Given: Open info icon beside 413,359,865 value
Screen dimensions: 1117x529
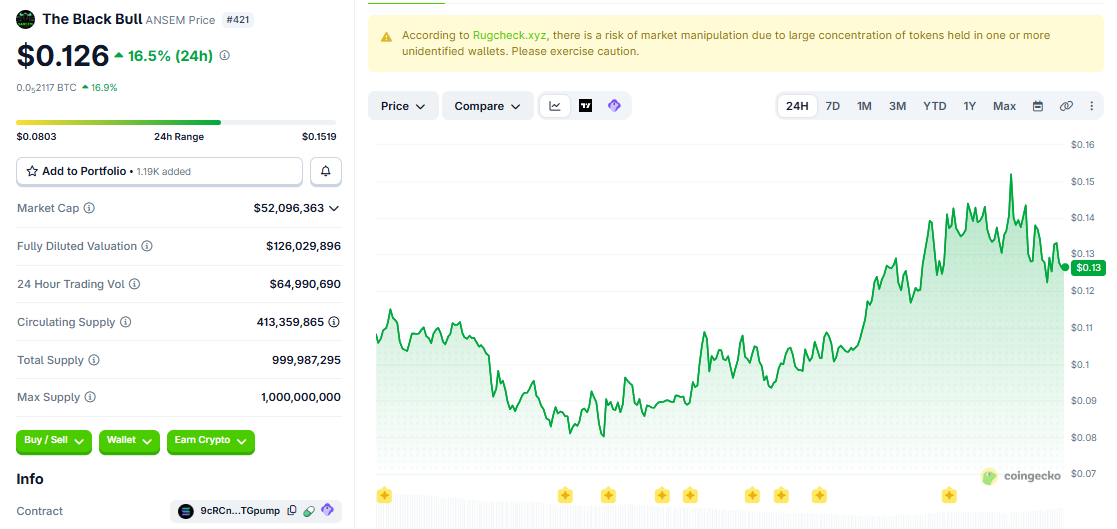Looking at the screenshot, I should [334, 322].
